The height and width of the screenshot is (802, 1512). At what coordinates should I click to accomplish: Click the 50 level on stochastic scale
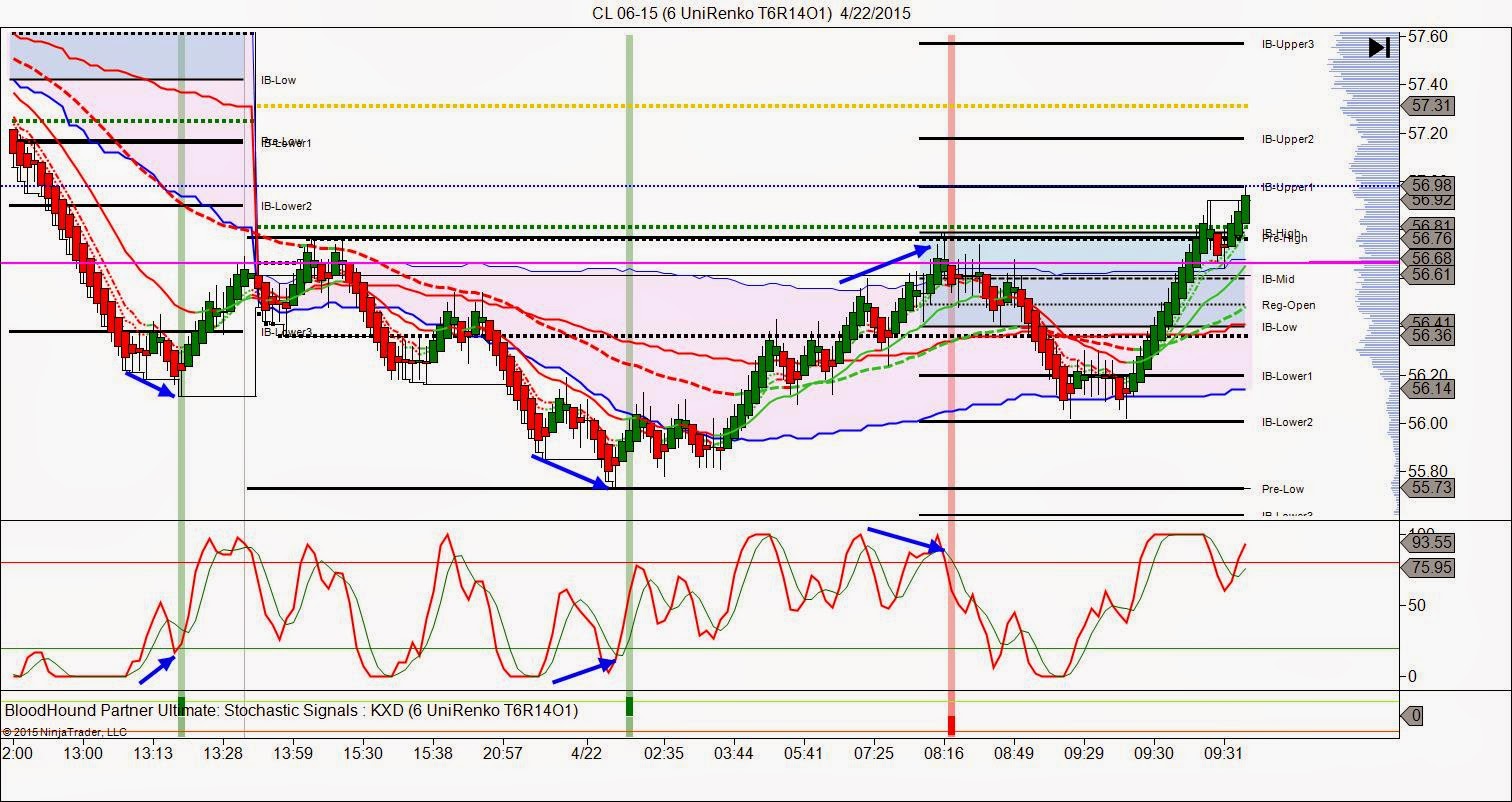tap(1416, 605)
